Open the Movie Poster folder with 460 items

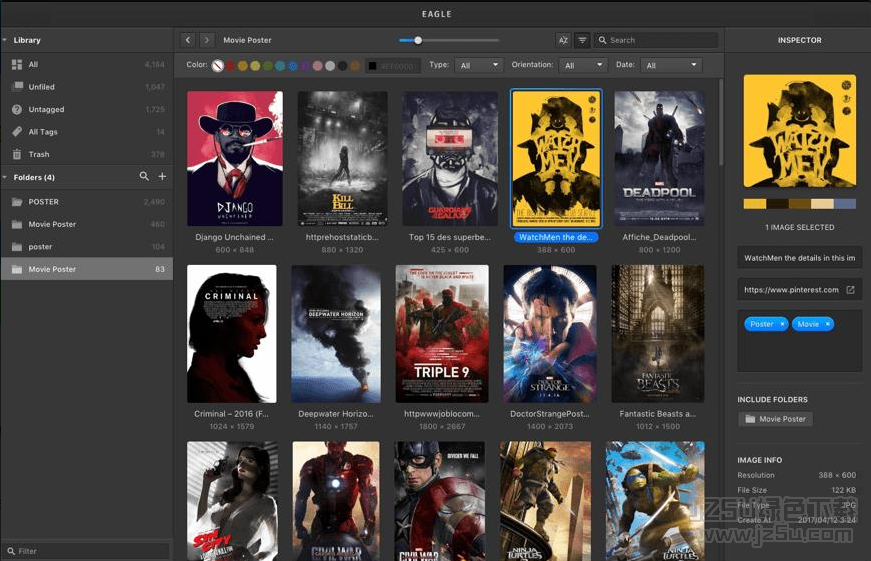pos(87,224)
